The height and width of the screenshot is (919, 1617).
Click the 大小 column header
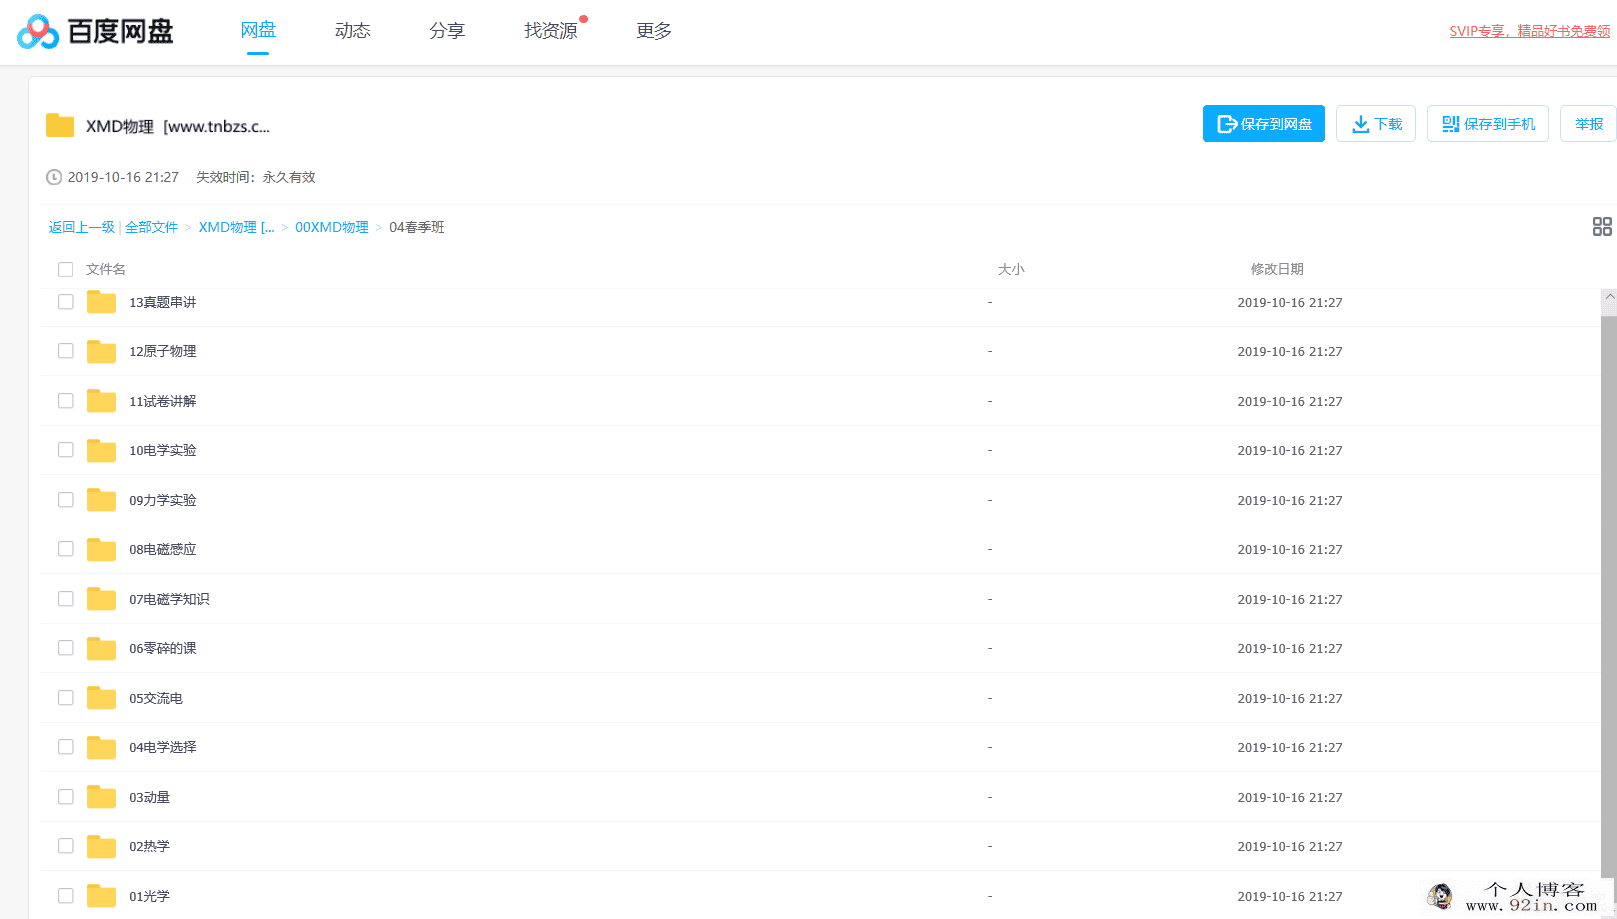click(x=1011, y=269)
